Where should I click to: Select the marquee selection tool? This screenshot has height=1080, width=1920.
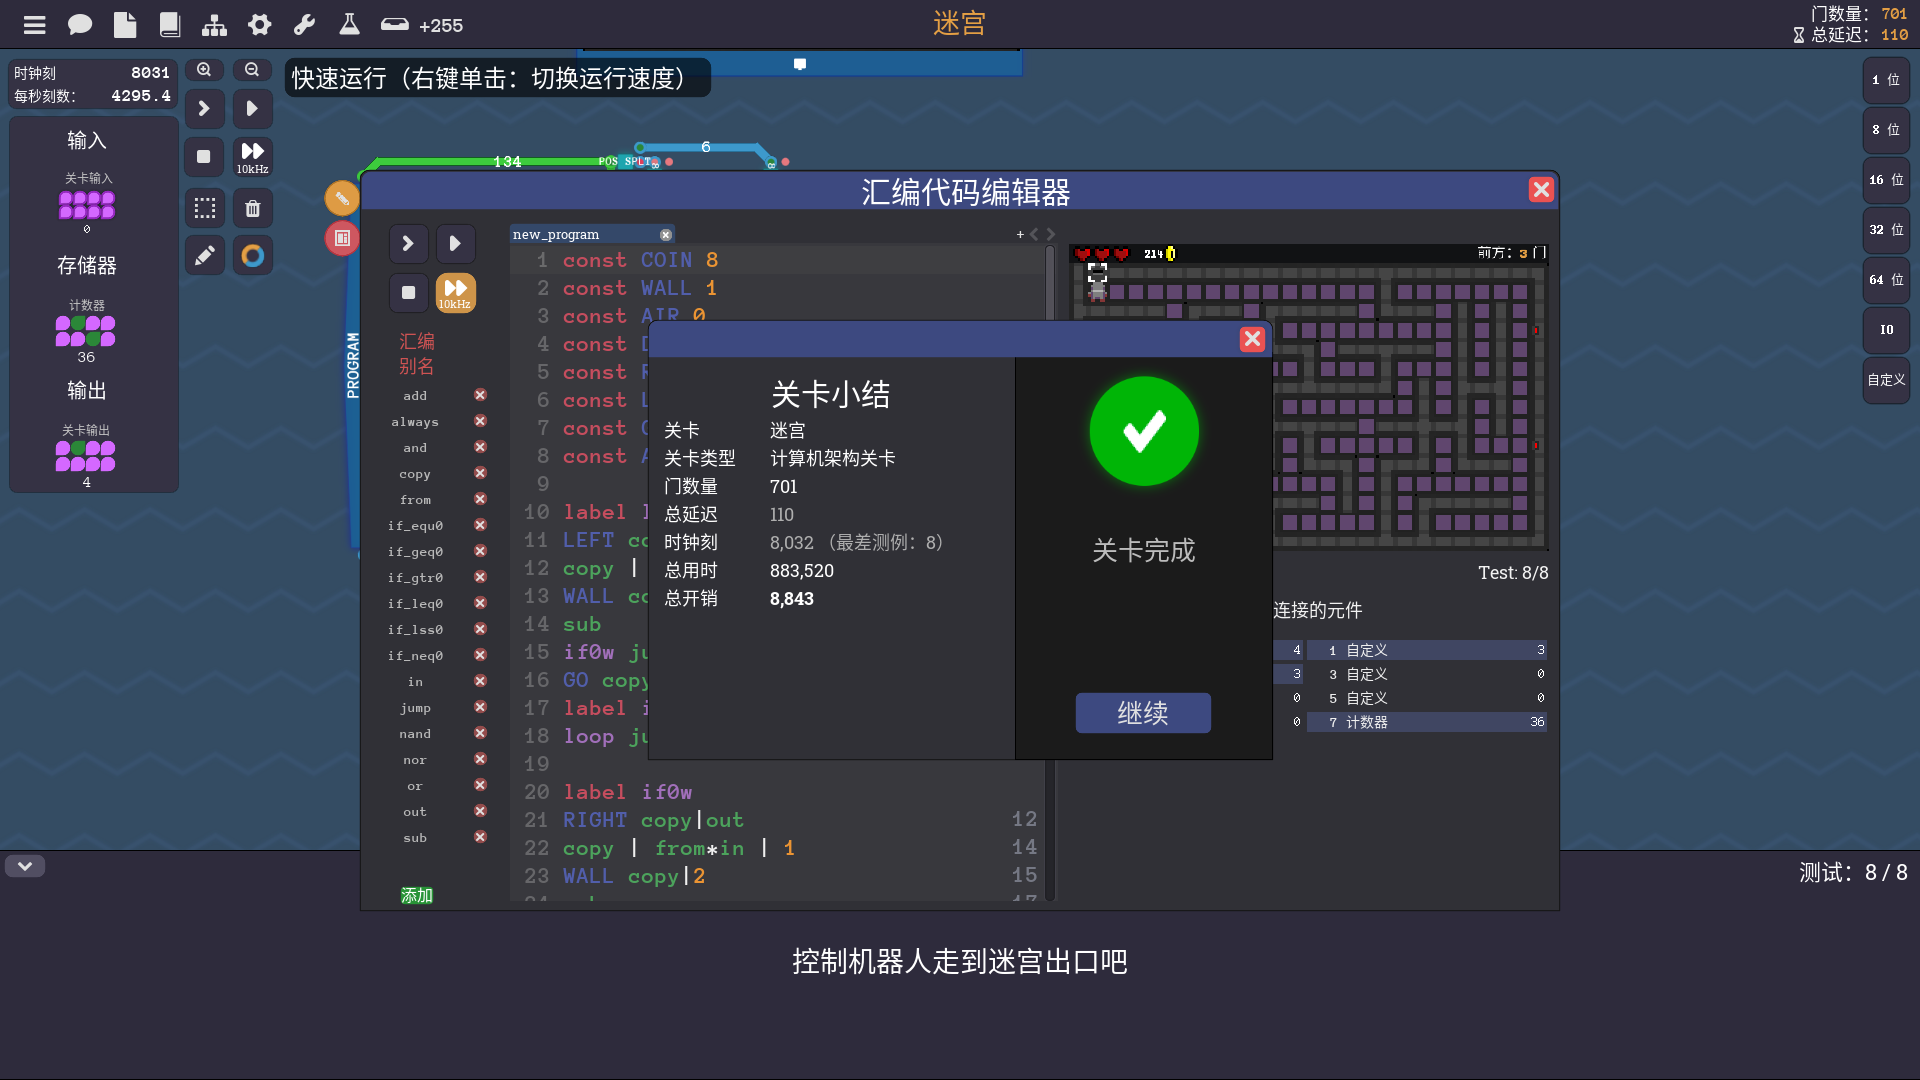click(205, 208)
